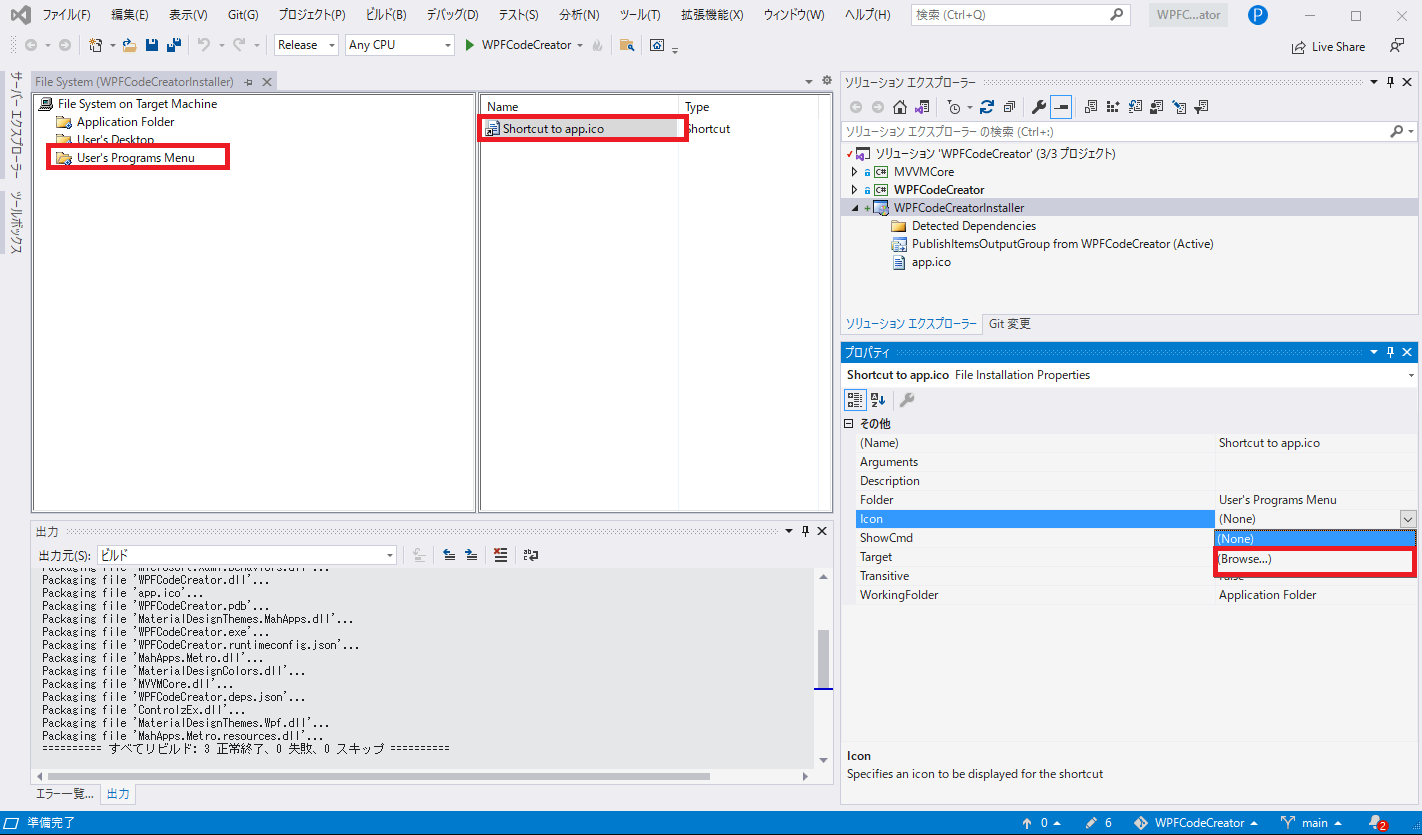Choose (Browse...) in Icon dropdown list
The image size is (1422, 835).
pyautogui.click(x=1315, y=559)
